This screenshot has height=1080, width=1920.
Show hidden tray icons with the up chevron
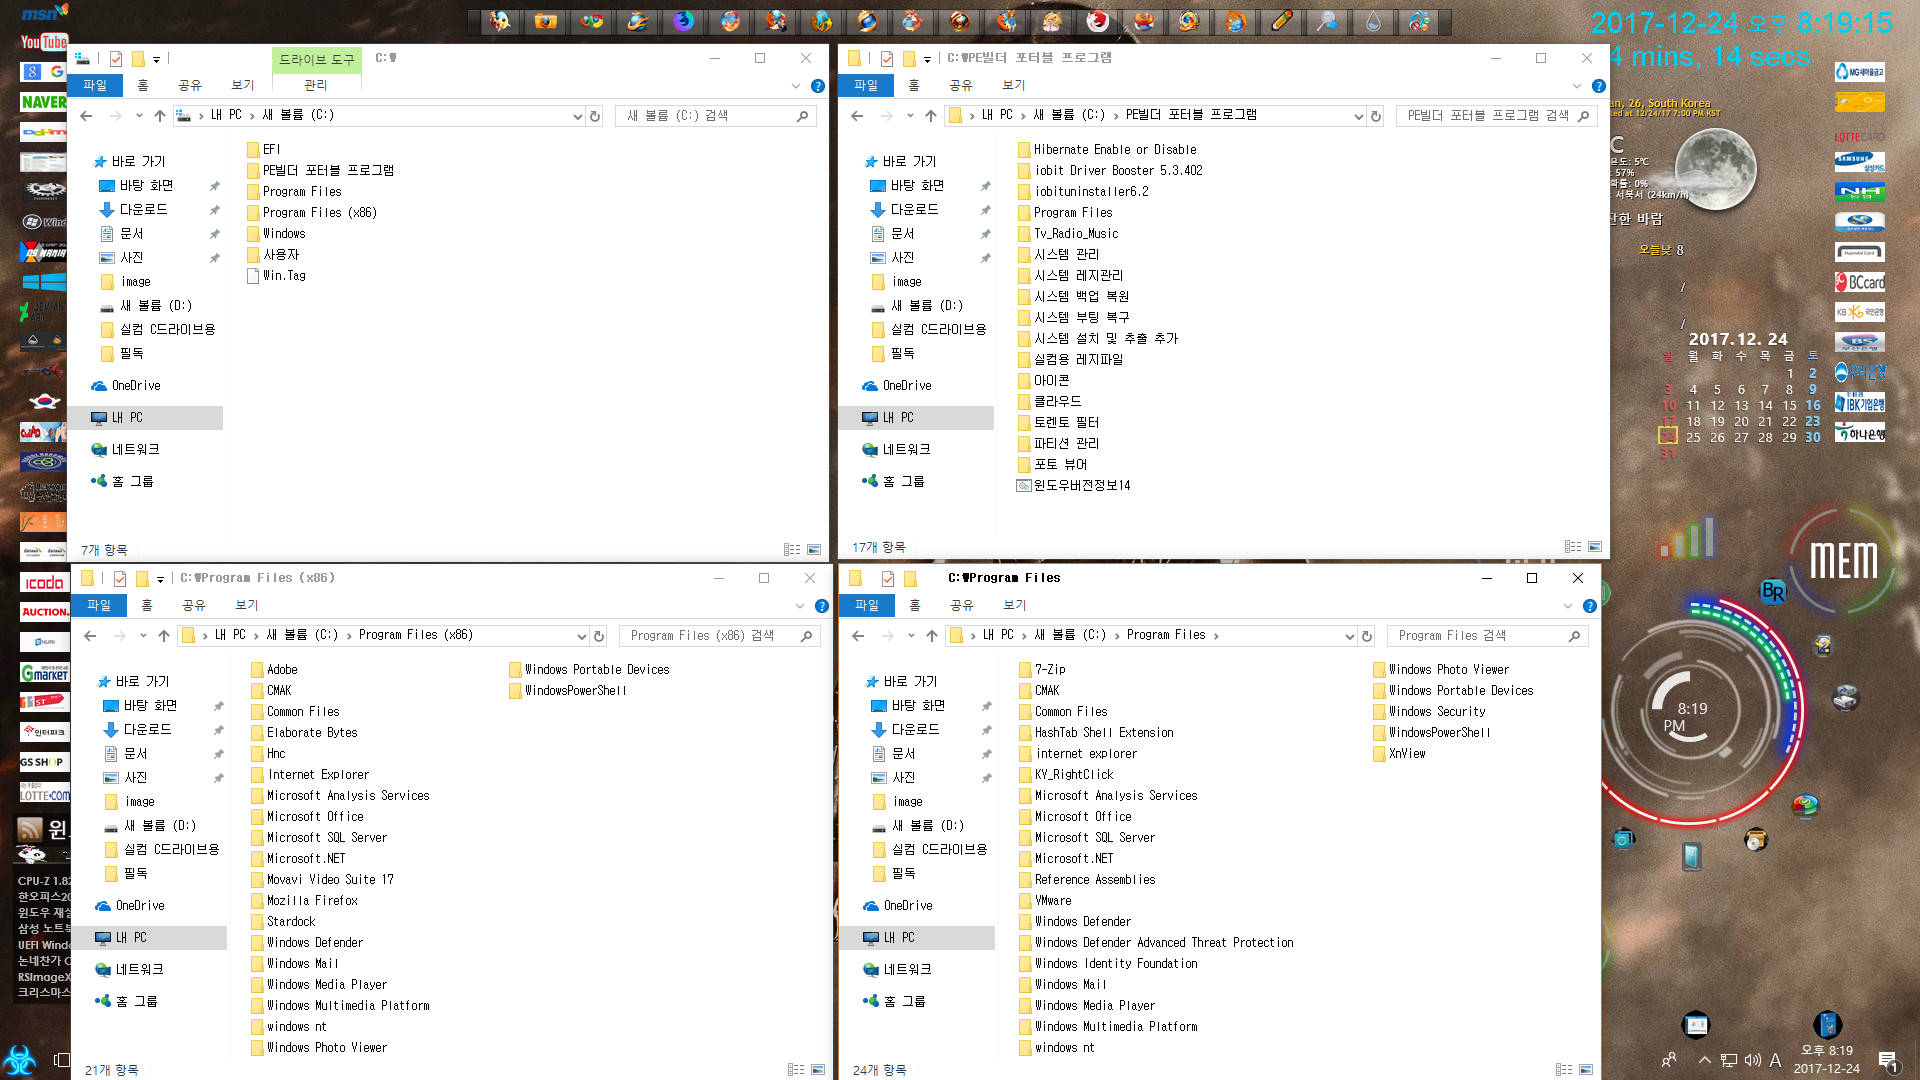click(1704, 1060)
